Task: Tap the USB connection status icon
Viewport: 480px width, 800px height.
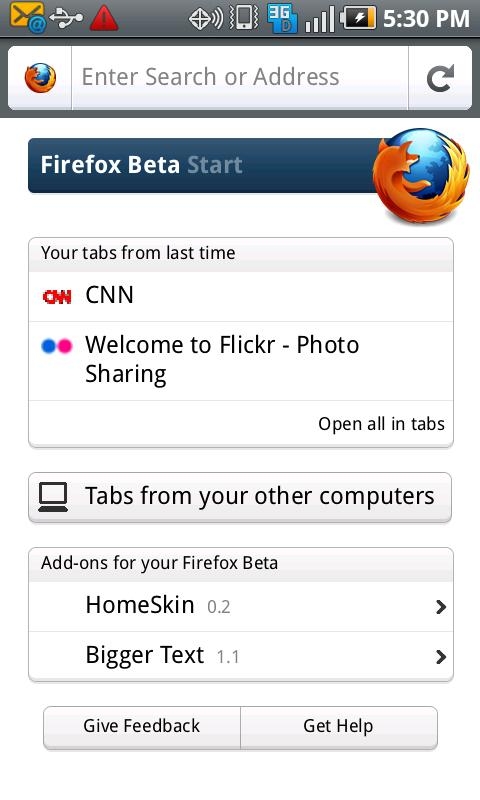Action: point(66,18)
